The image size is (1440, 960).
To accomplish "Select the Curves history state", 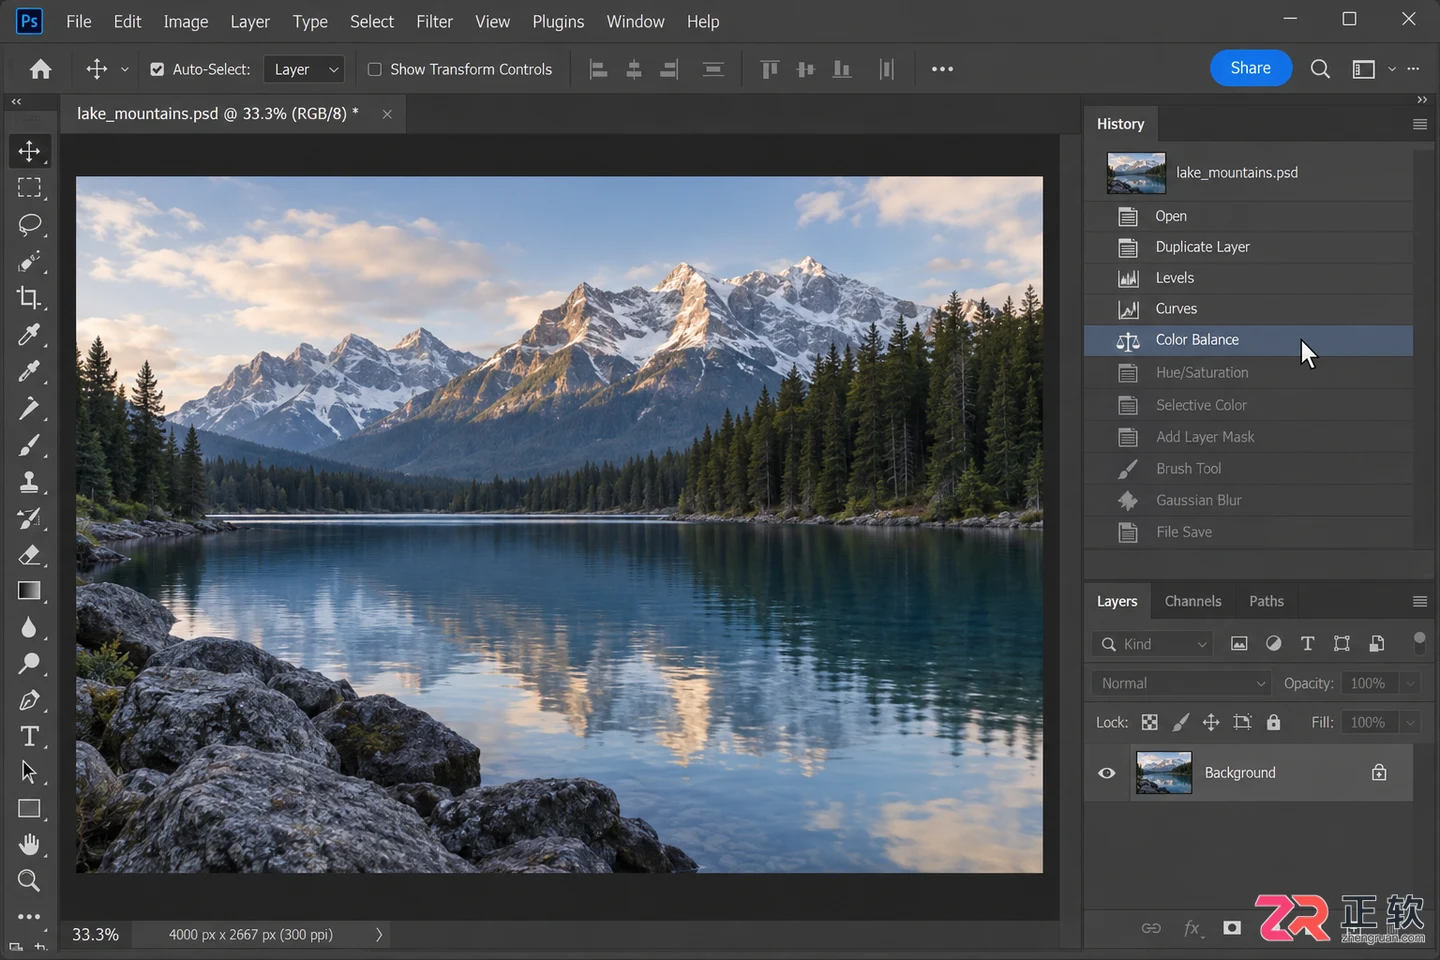I will (1249, 309).
